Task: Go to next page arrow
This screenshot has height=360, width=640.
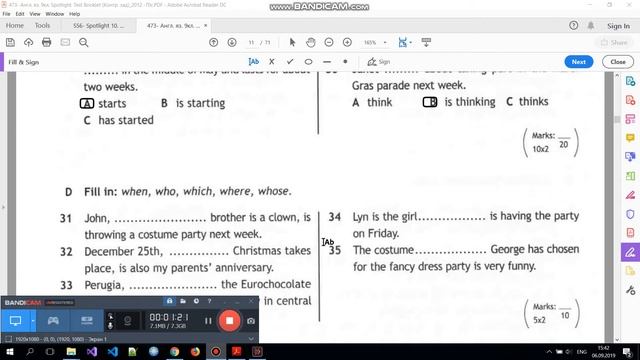Action: (232, 42)
